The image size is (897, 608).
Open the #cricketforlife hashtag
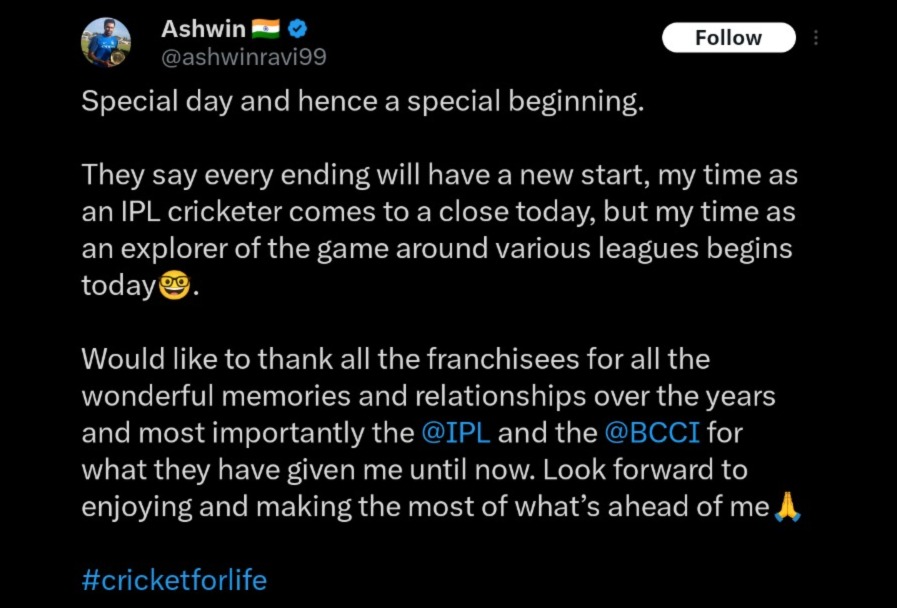tap(174, 580)
